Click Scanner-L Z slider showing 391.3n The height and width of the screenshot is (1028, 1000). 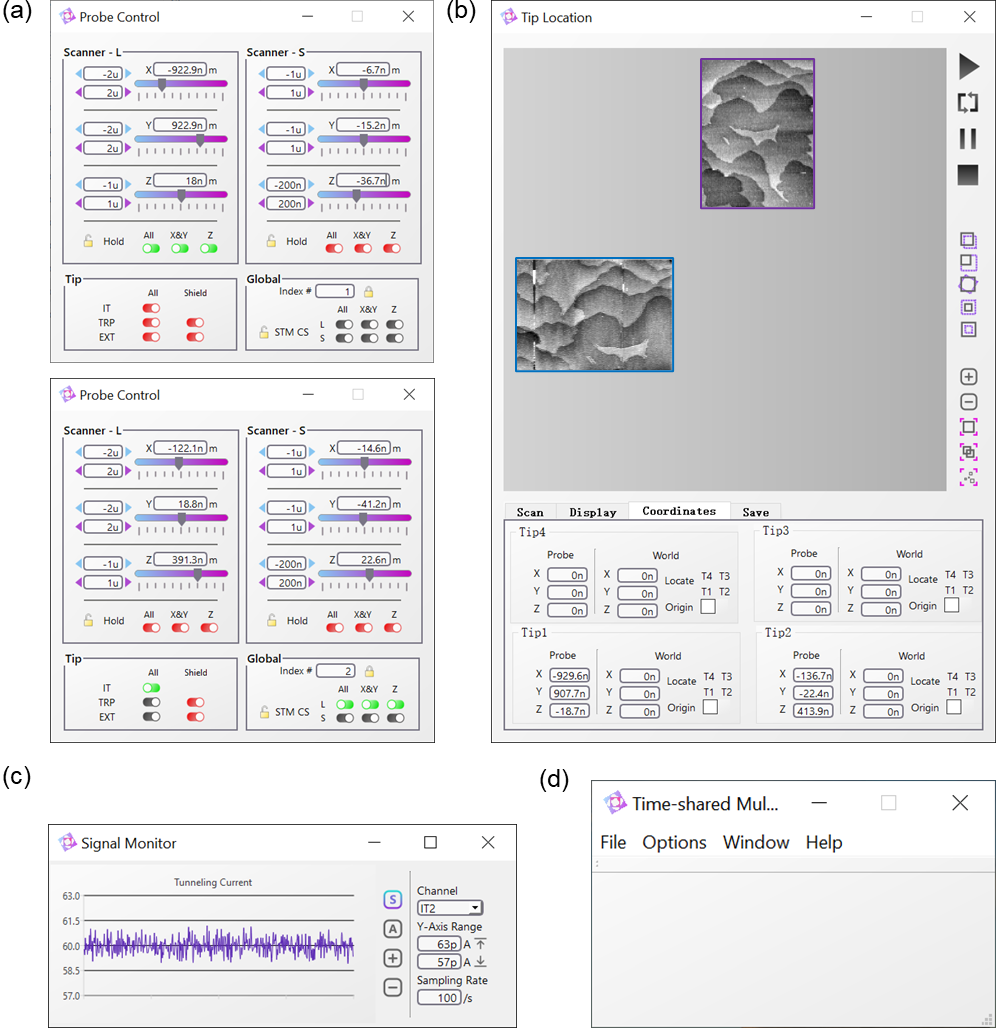tap(182, 574)
